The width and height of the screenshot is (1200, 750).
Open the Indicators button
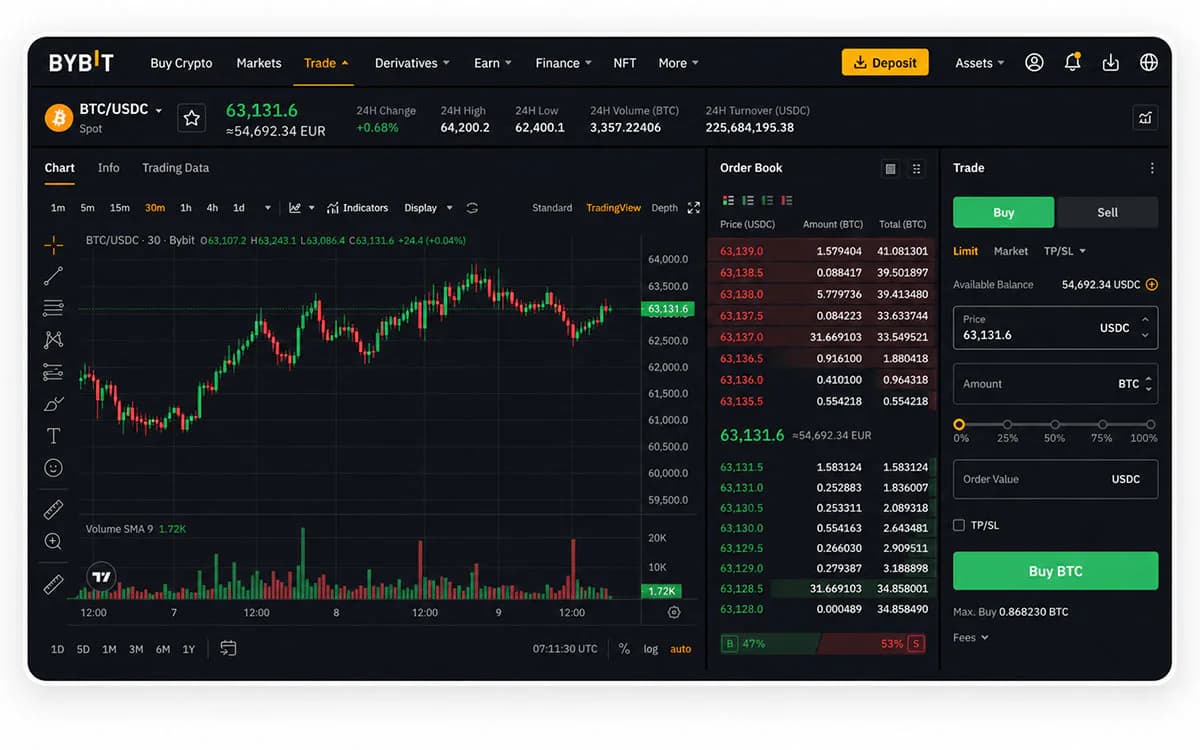(358, 208)
